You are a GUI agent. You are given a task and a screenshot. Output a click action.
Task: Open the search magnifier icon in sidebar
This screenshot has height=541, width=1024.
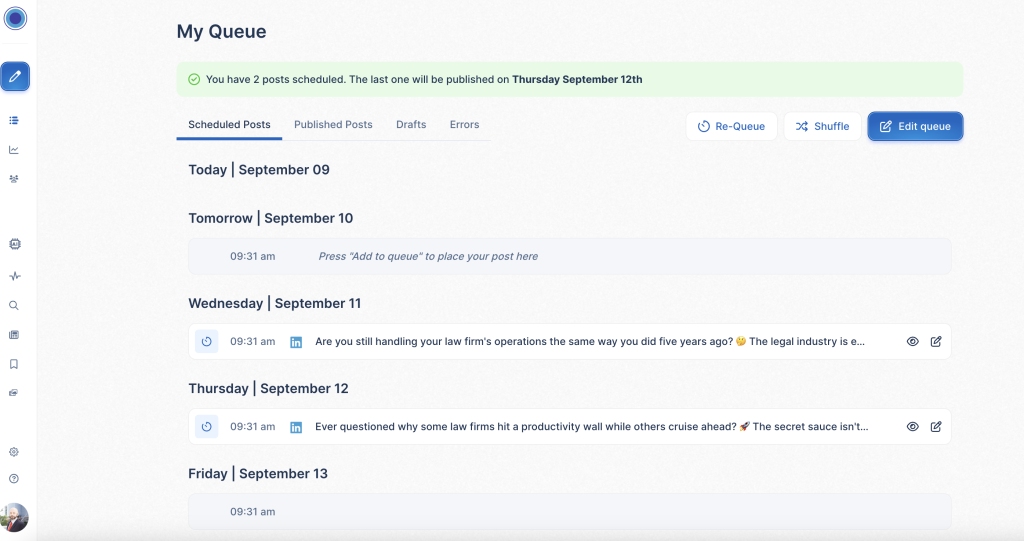[x=14, y=306]
